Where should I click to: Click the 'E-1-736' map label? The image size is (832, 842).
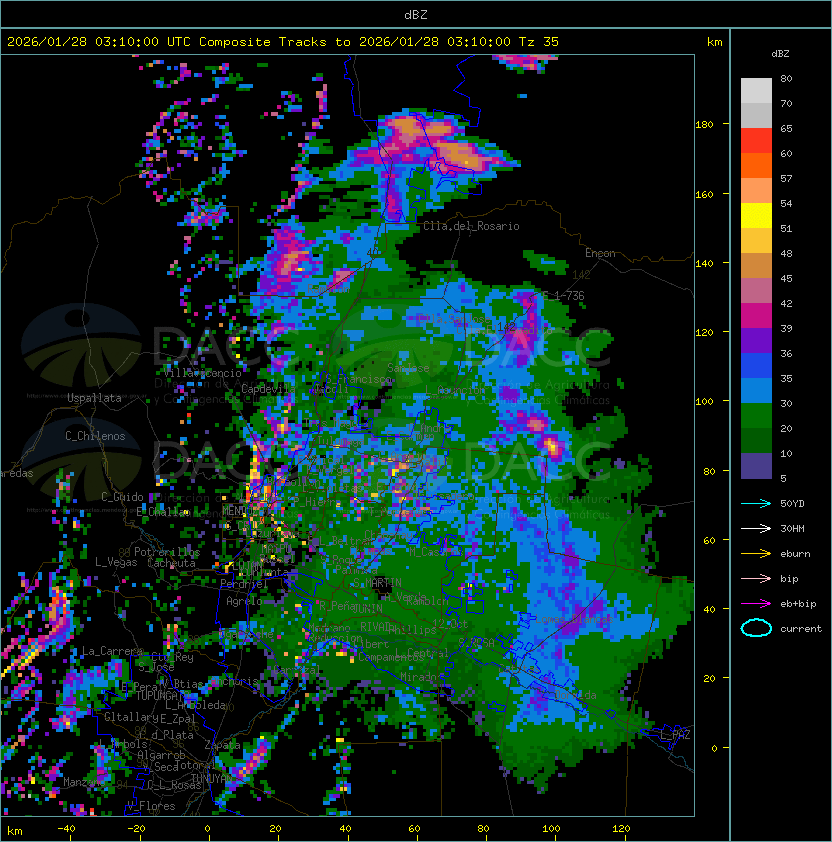563,296
